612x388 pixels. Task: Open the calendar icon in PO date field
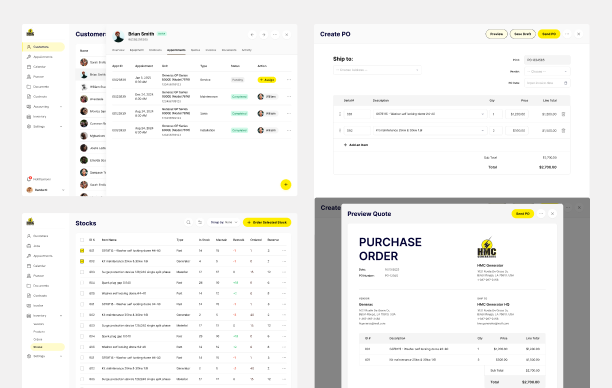(566, 83)
